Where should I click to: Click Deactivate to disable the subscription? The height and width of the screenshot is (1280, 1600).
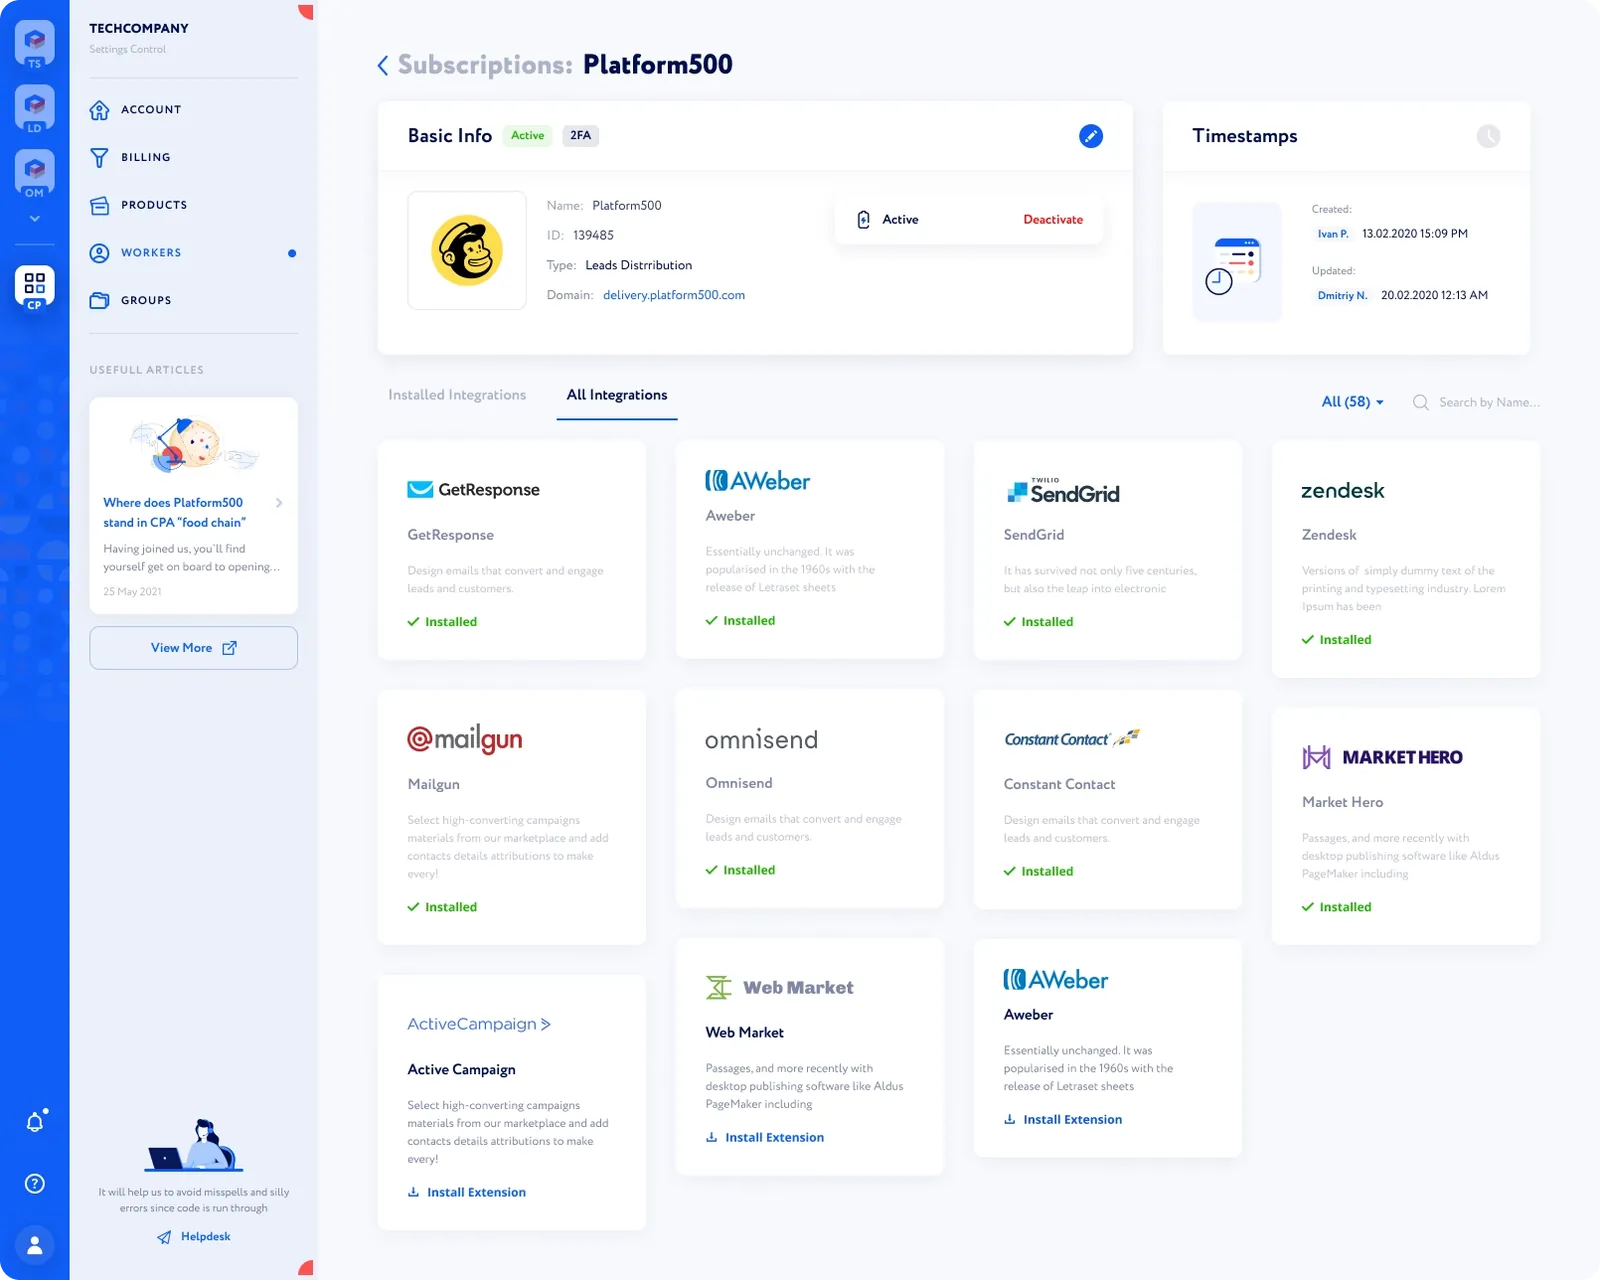tap(1053, 220)
